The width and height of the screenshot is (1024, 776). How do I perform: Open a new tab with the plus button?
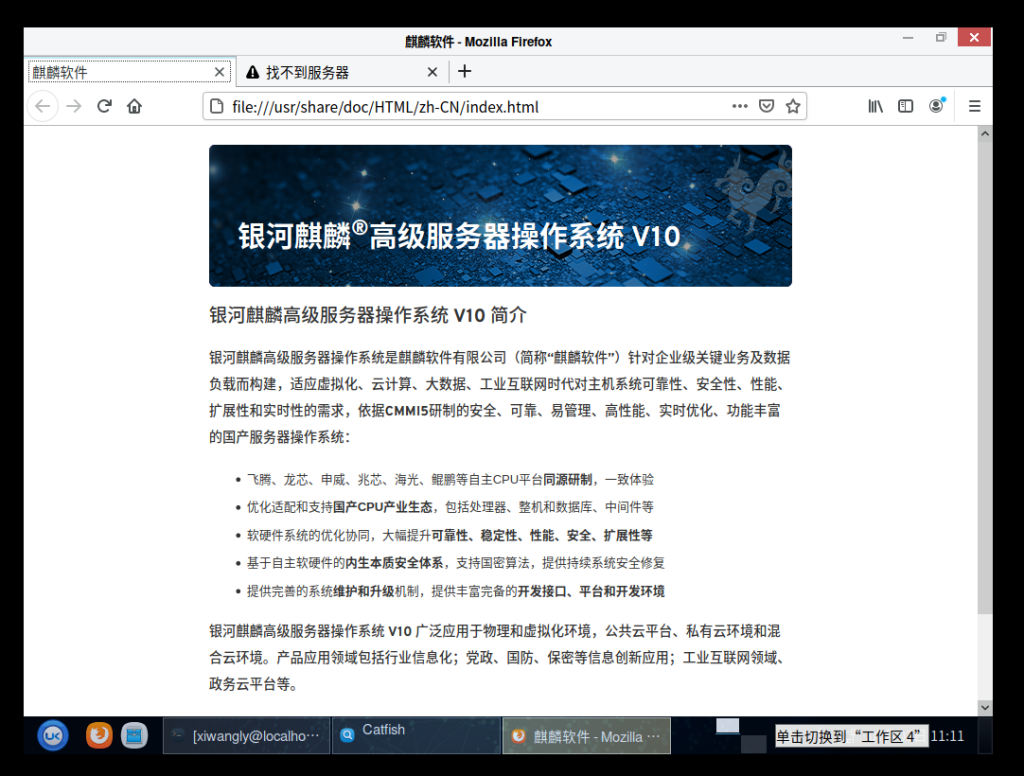click(x=464, y=71)
